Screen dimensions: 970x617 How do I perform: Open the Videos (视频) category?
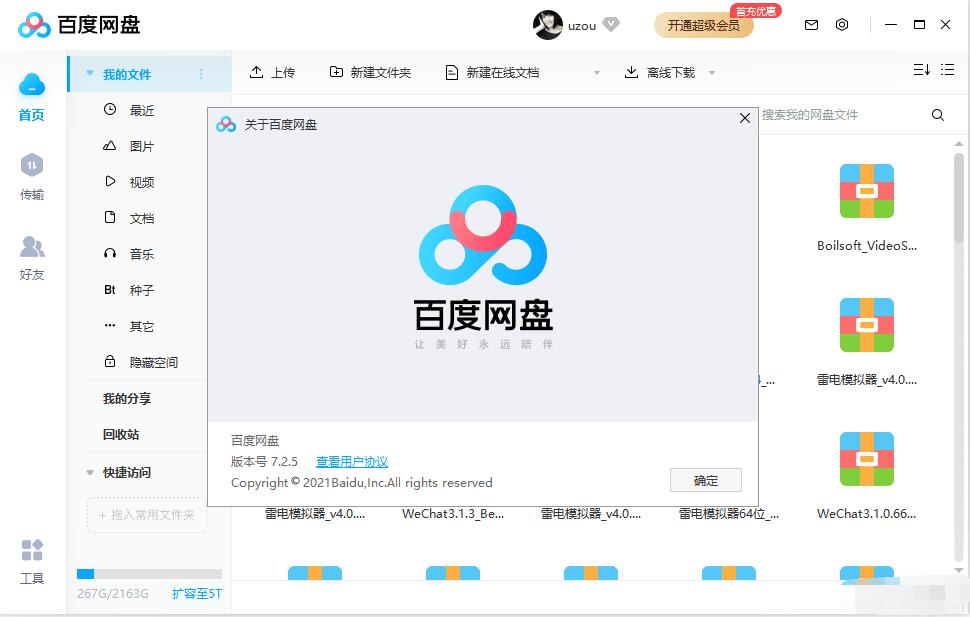(142, 182)
